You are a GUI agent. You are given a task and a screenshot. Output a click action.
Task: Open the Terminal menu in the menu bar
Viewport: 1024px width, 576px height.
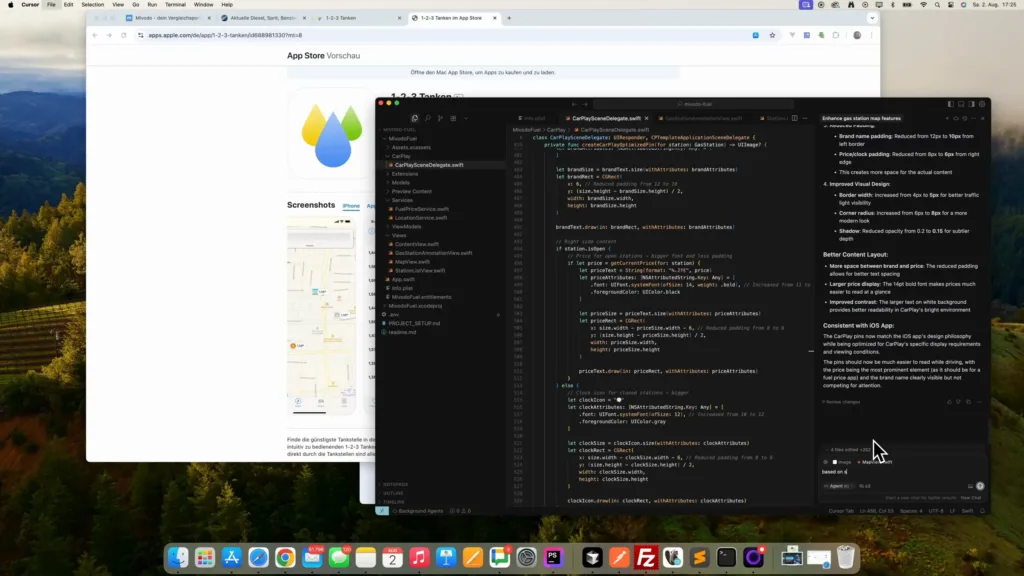175,5
